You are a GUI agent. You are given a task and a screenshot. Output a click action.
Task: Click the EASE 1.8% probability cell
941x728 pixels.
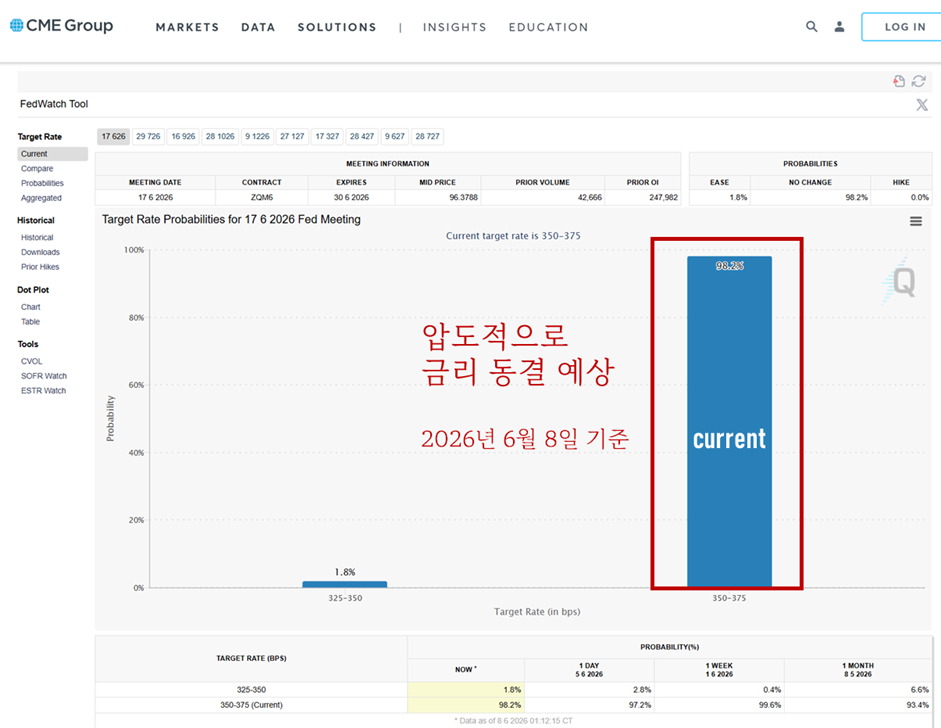click(x=720, y=197)
